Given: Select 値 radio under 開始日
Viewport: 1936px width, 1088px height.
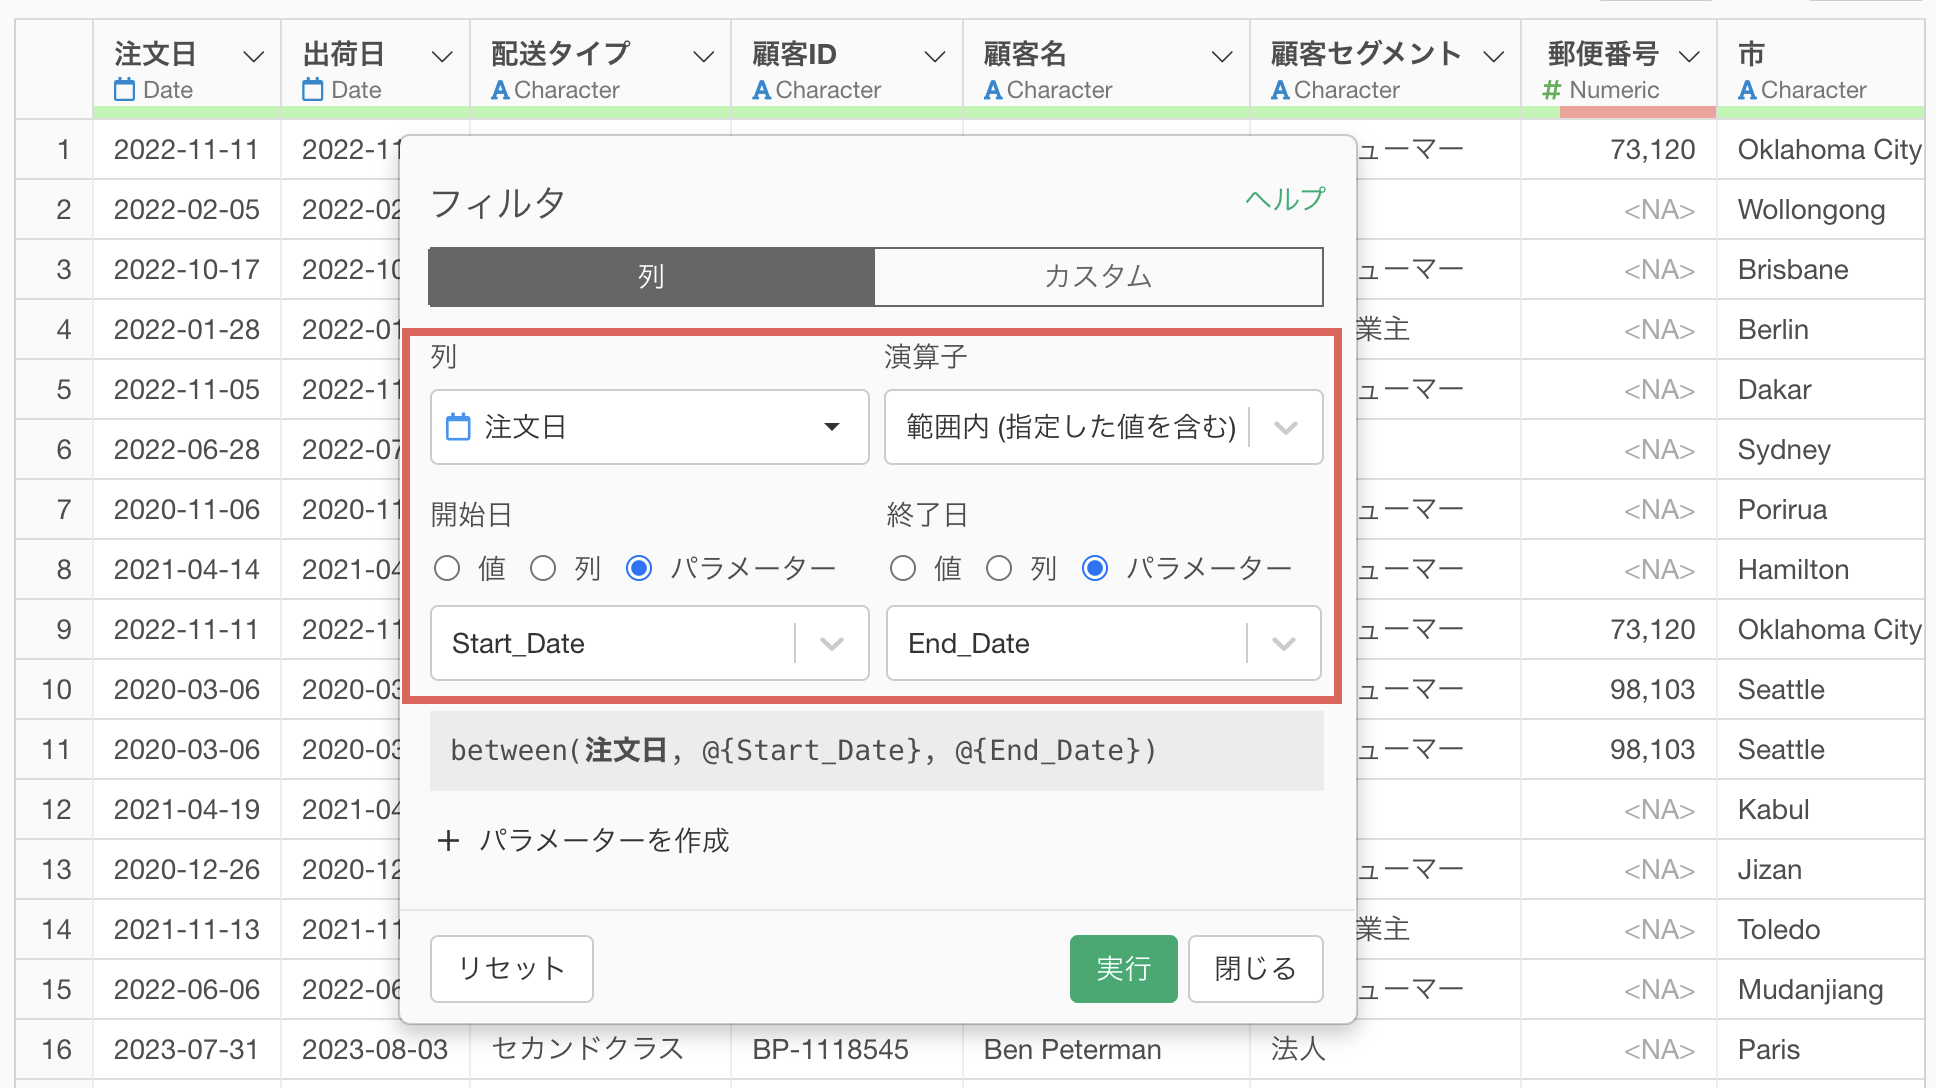Looking at the screenshot, I should point(447,569).
